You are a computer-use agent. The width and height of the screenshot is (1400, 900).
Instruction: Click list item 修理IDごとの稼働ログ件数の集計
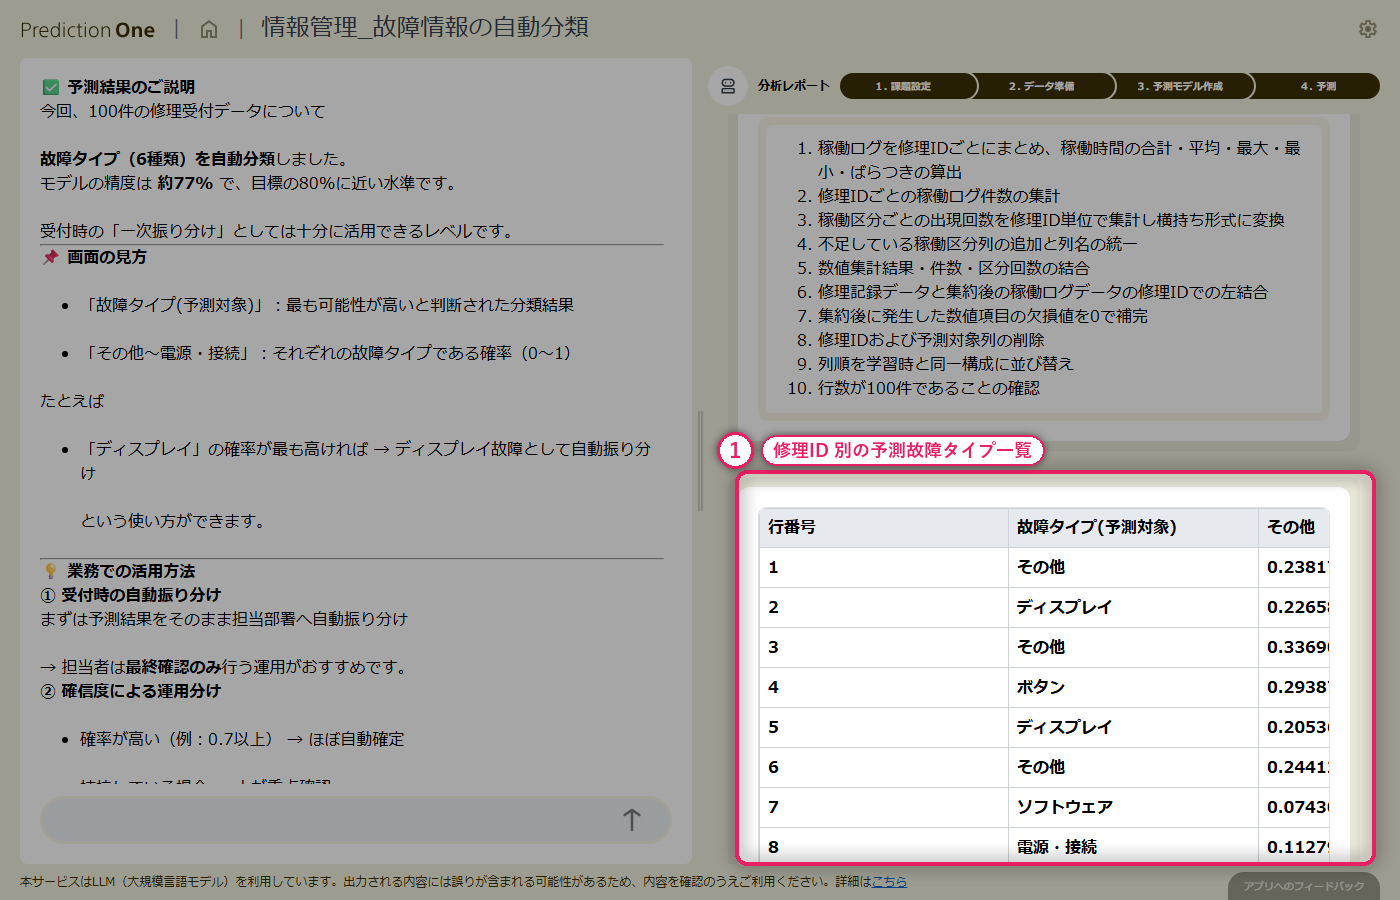click(938, 196)
